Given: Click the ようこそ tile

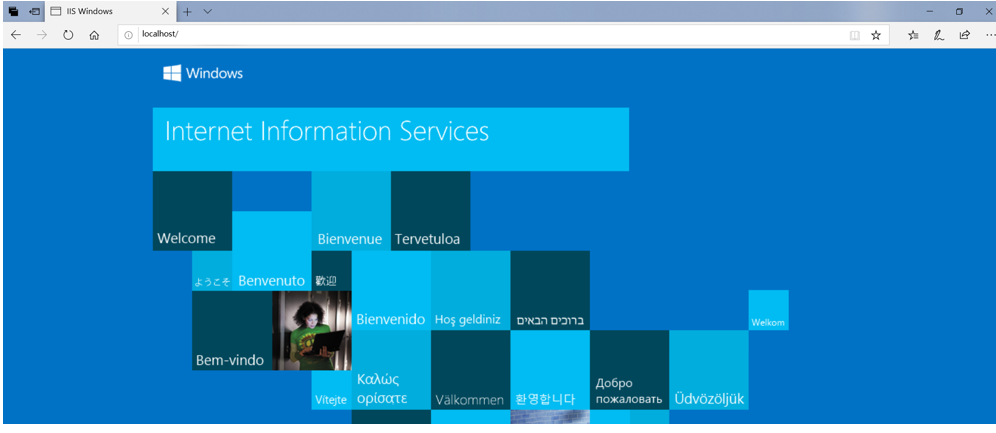Looking at the screenshot, I should coord(212,271).
